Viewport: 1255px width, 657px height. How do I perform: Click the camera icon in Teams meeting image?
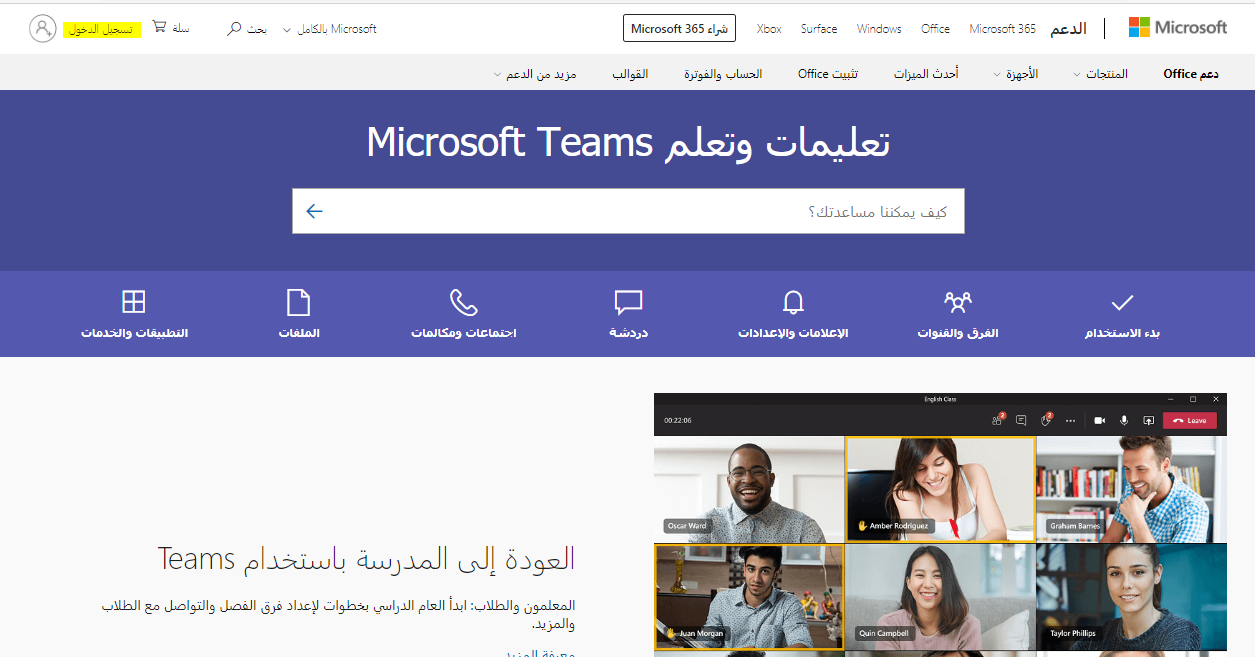[x=1099, y=421]
